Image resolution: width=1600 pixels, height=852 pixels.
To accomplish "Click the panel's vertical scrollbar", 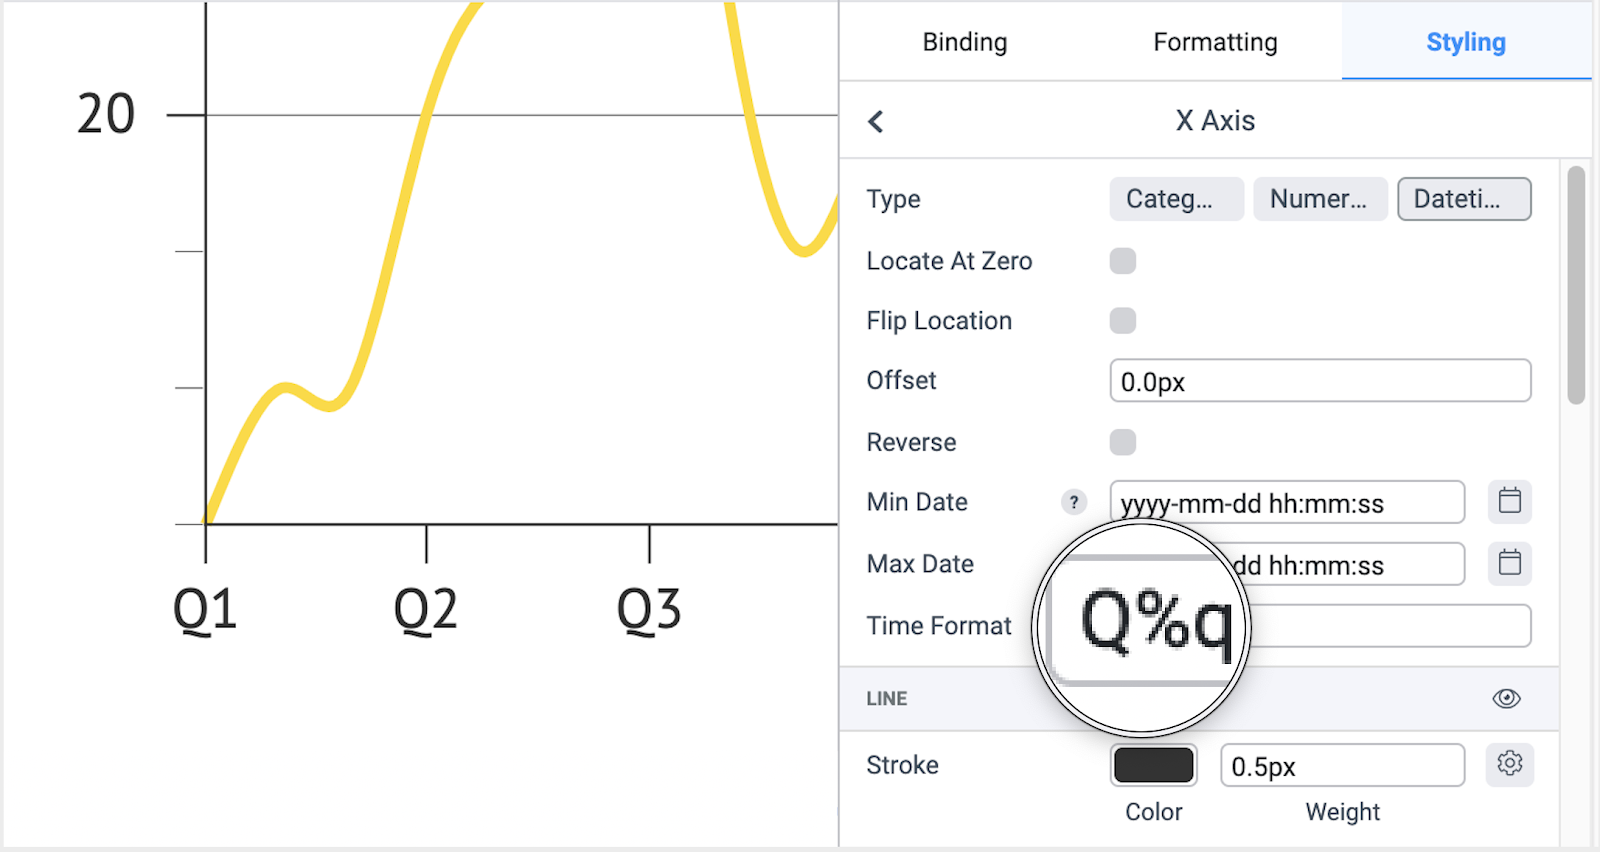I will coord(1576,285).
